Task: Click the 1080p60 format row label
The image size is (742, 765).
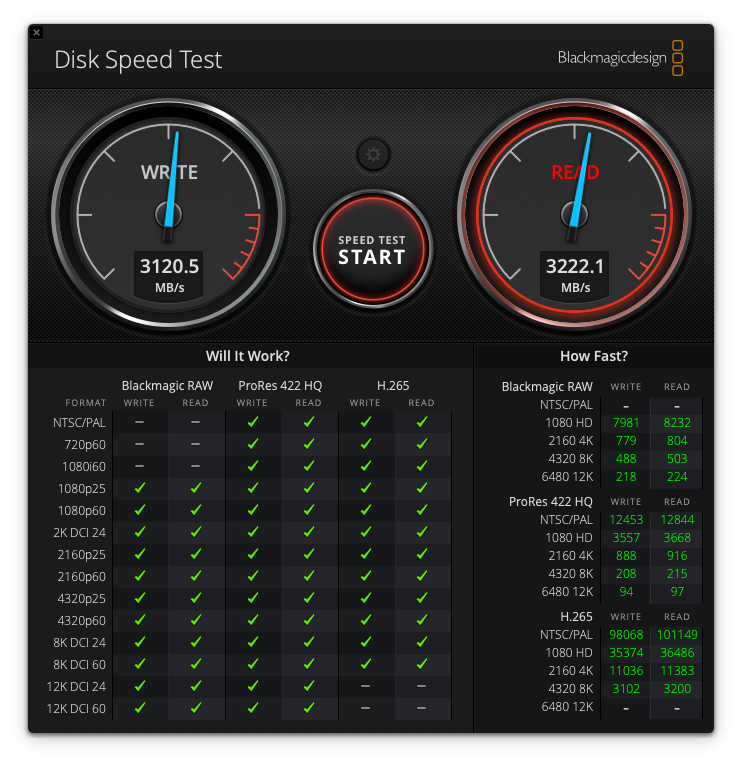Action: [82, 511]
